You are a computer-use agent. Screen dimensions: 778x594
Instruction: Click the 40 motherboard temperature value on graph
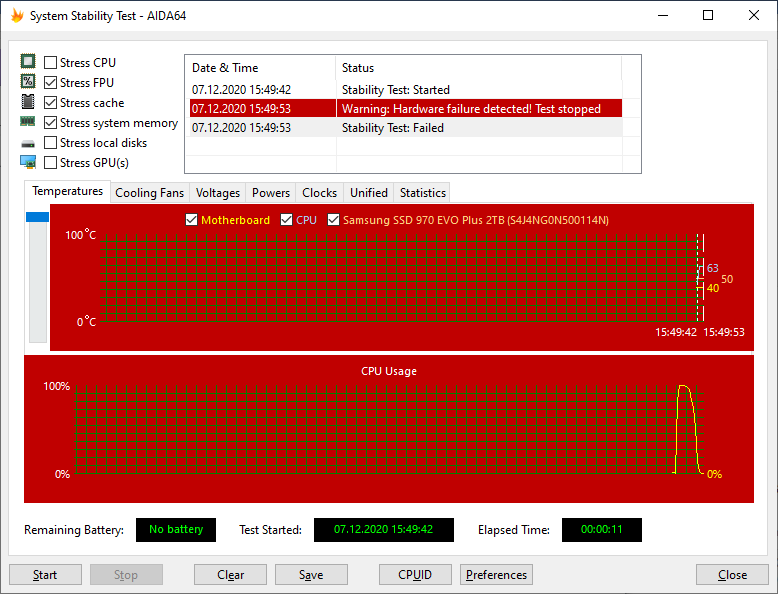713,288
